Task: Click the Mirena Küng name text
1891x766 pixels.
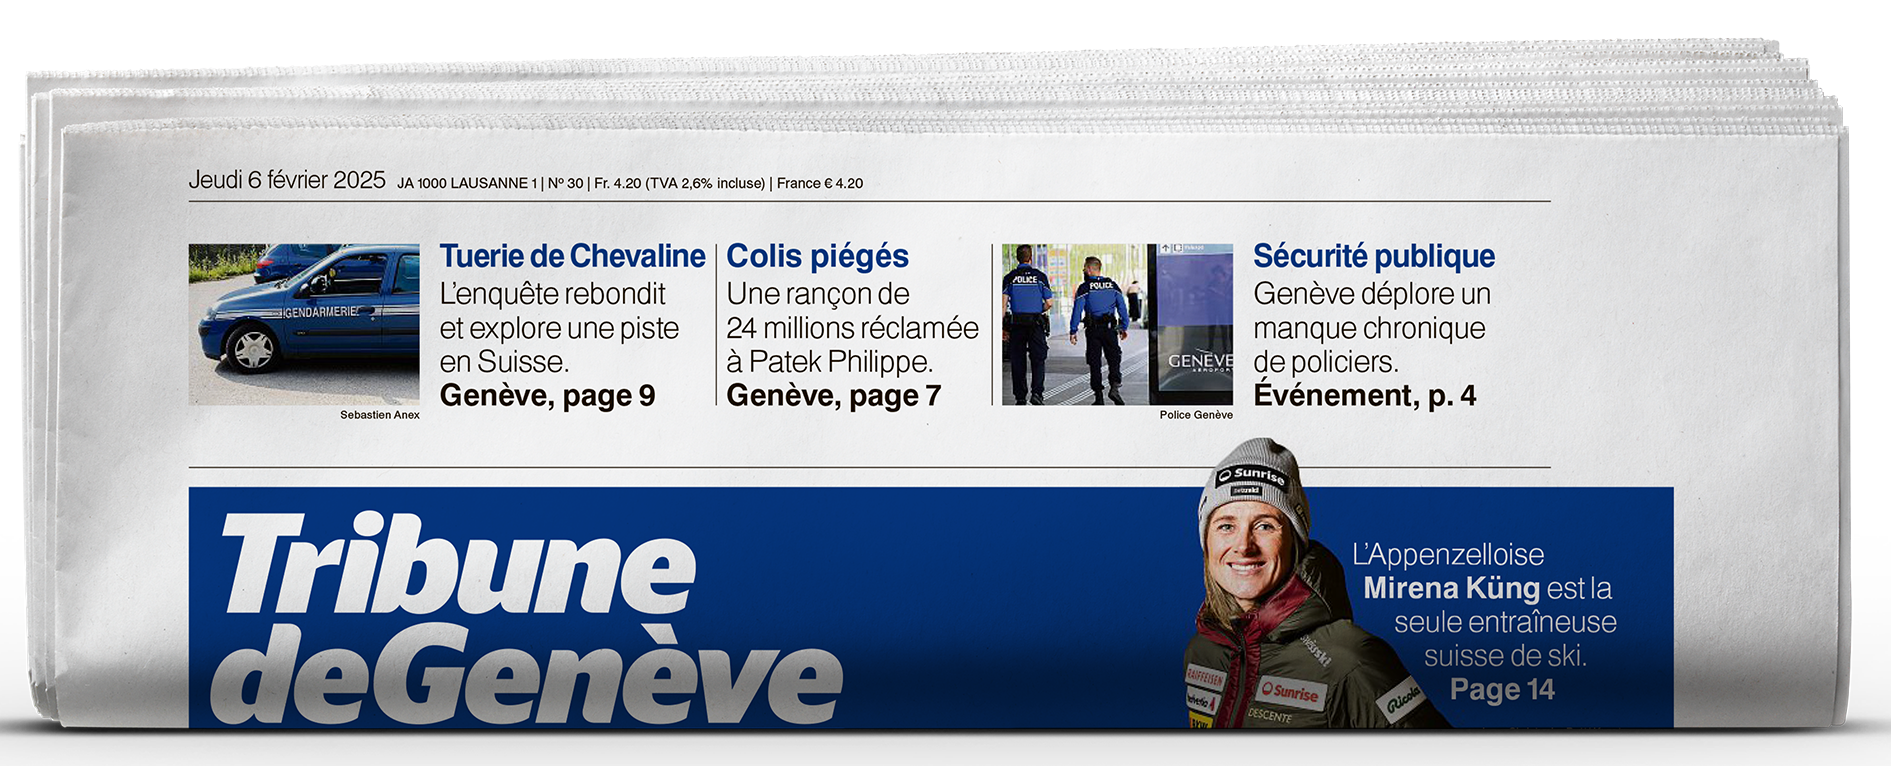Action: (x=1451, y=588)
